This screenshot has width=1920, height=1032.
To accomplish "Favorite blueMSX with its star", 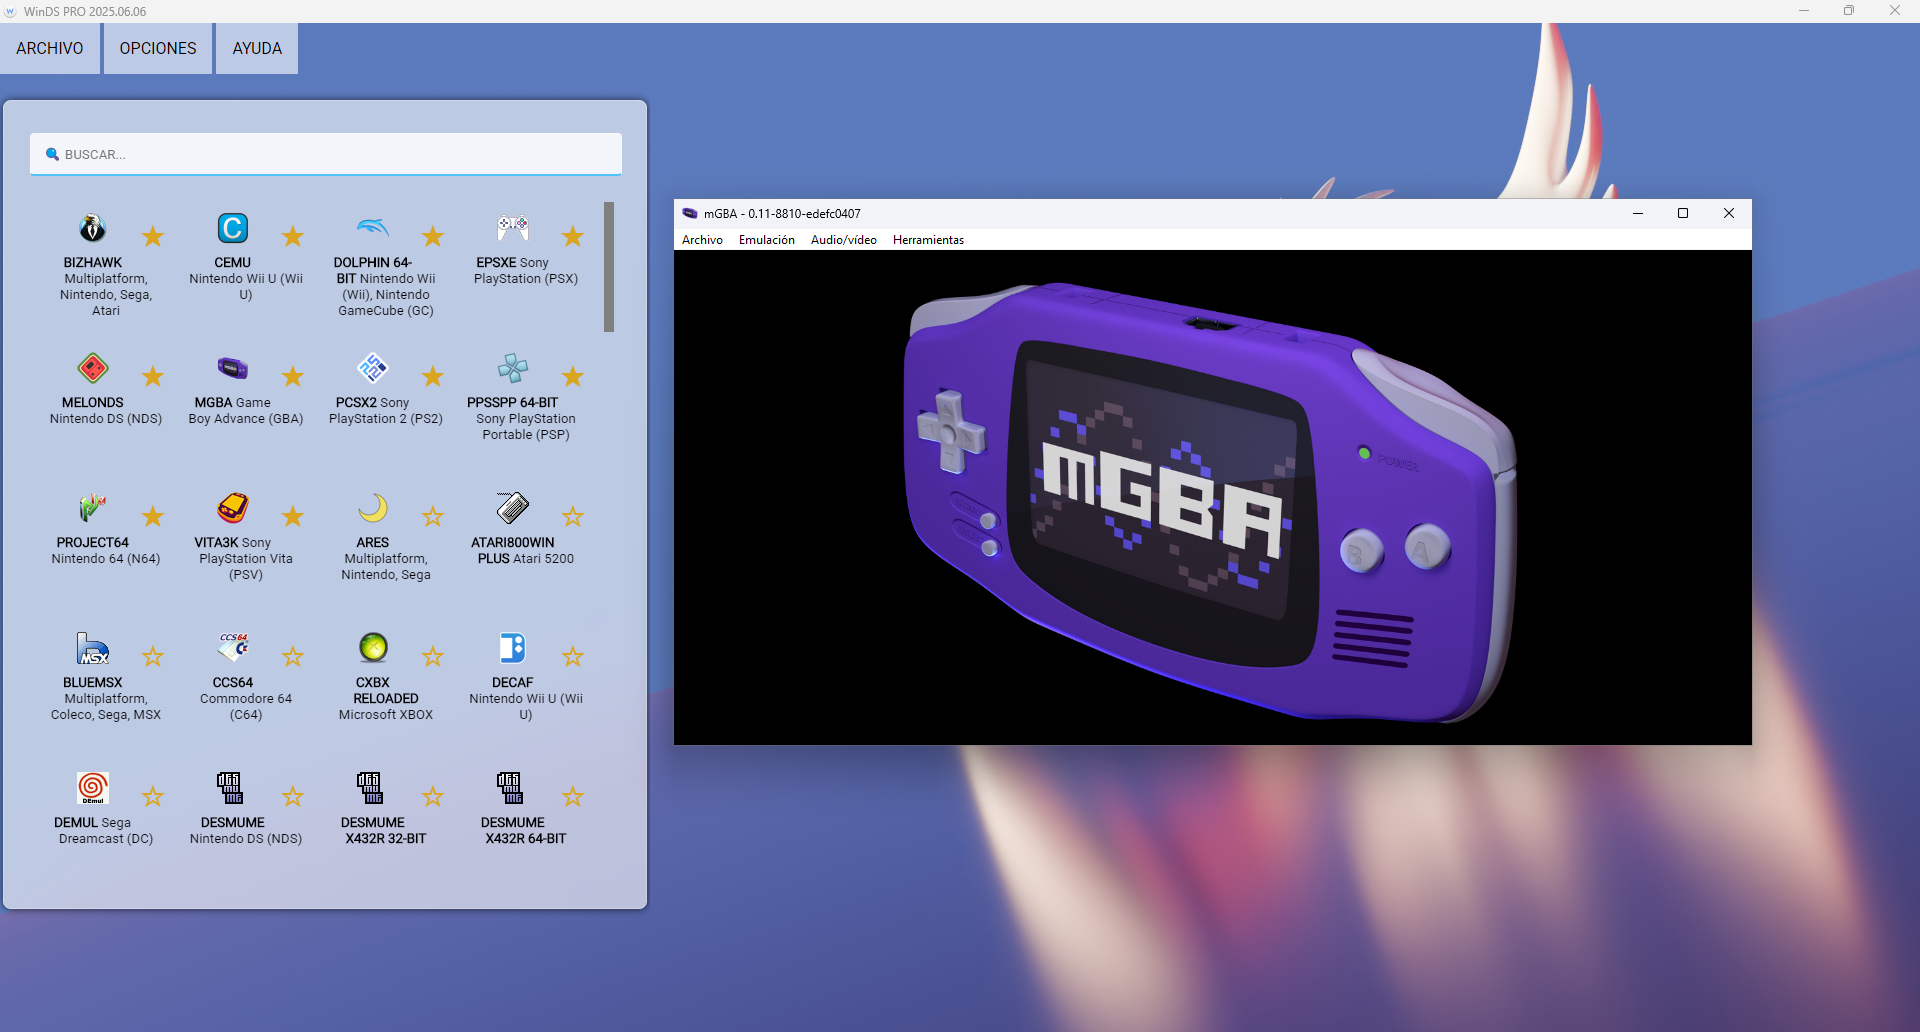I will [152, 656].
